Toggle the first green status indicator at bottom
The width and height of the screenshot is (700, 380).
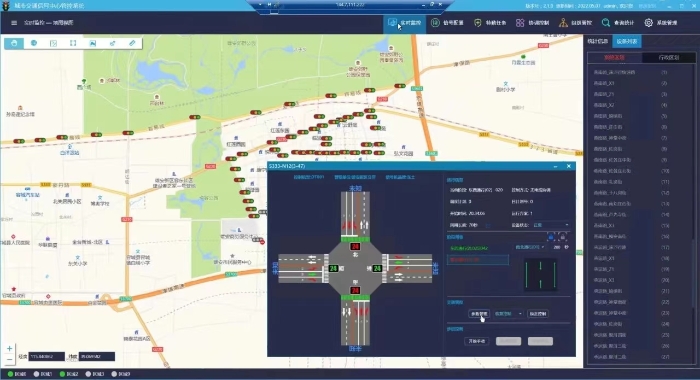tap(10, 374)
